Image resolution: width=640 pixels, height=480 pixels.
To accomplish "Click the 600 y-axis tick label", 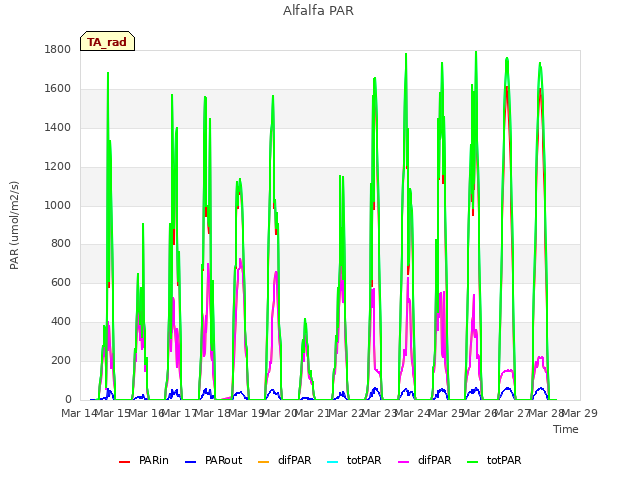I will [x=61, y=282].
